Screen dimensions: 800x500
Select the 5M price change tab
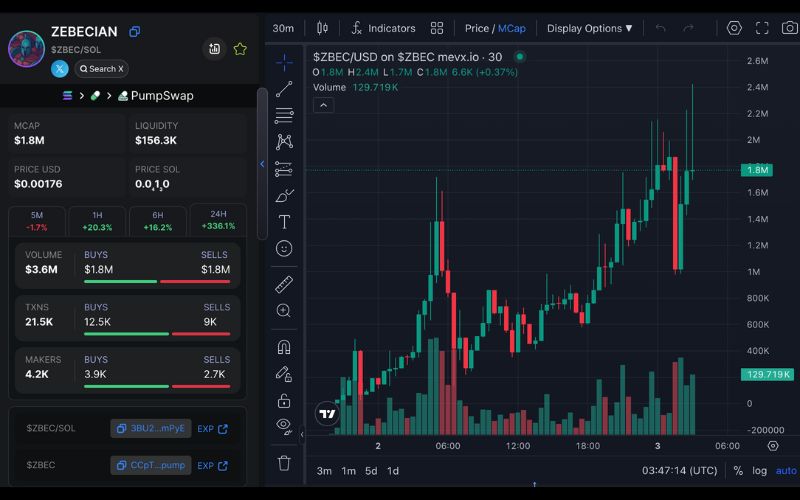(37, 221)
